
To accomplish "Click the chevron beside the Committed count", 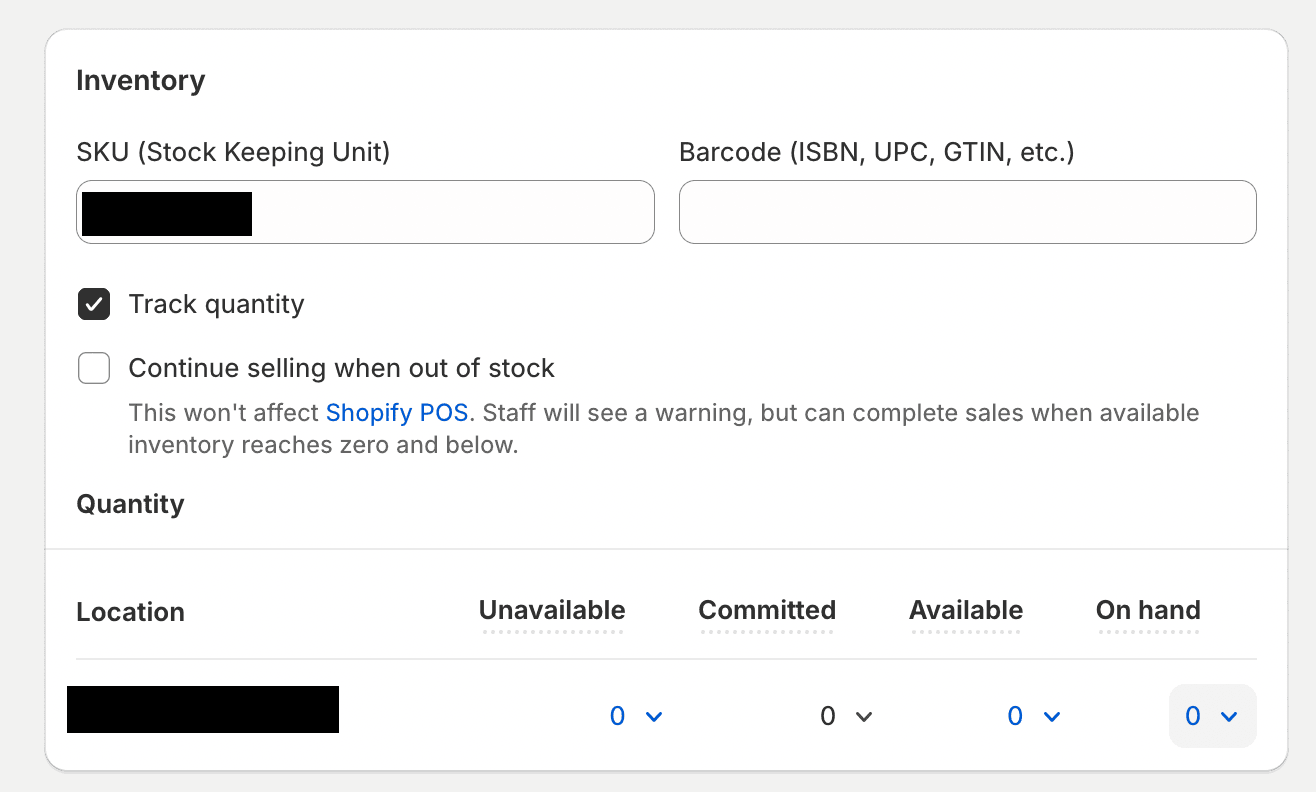I will coord(866,716).
